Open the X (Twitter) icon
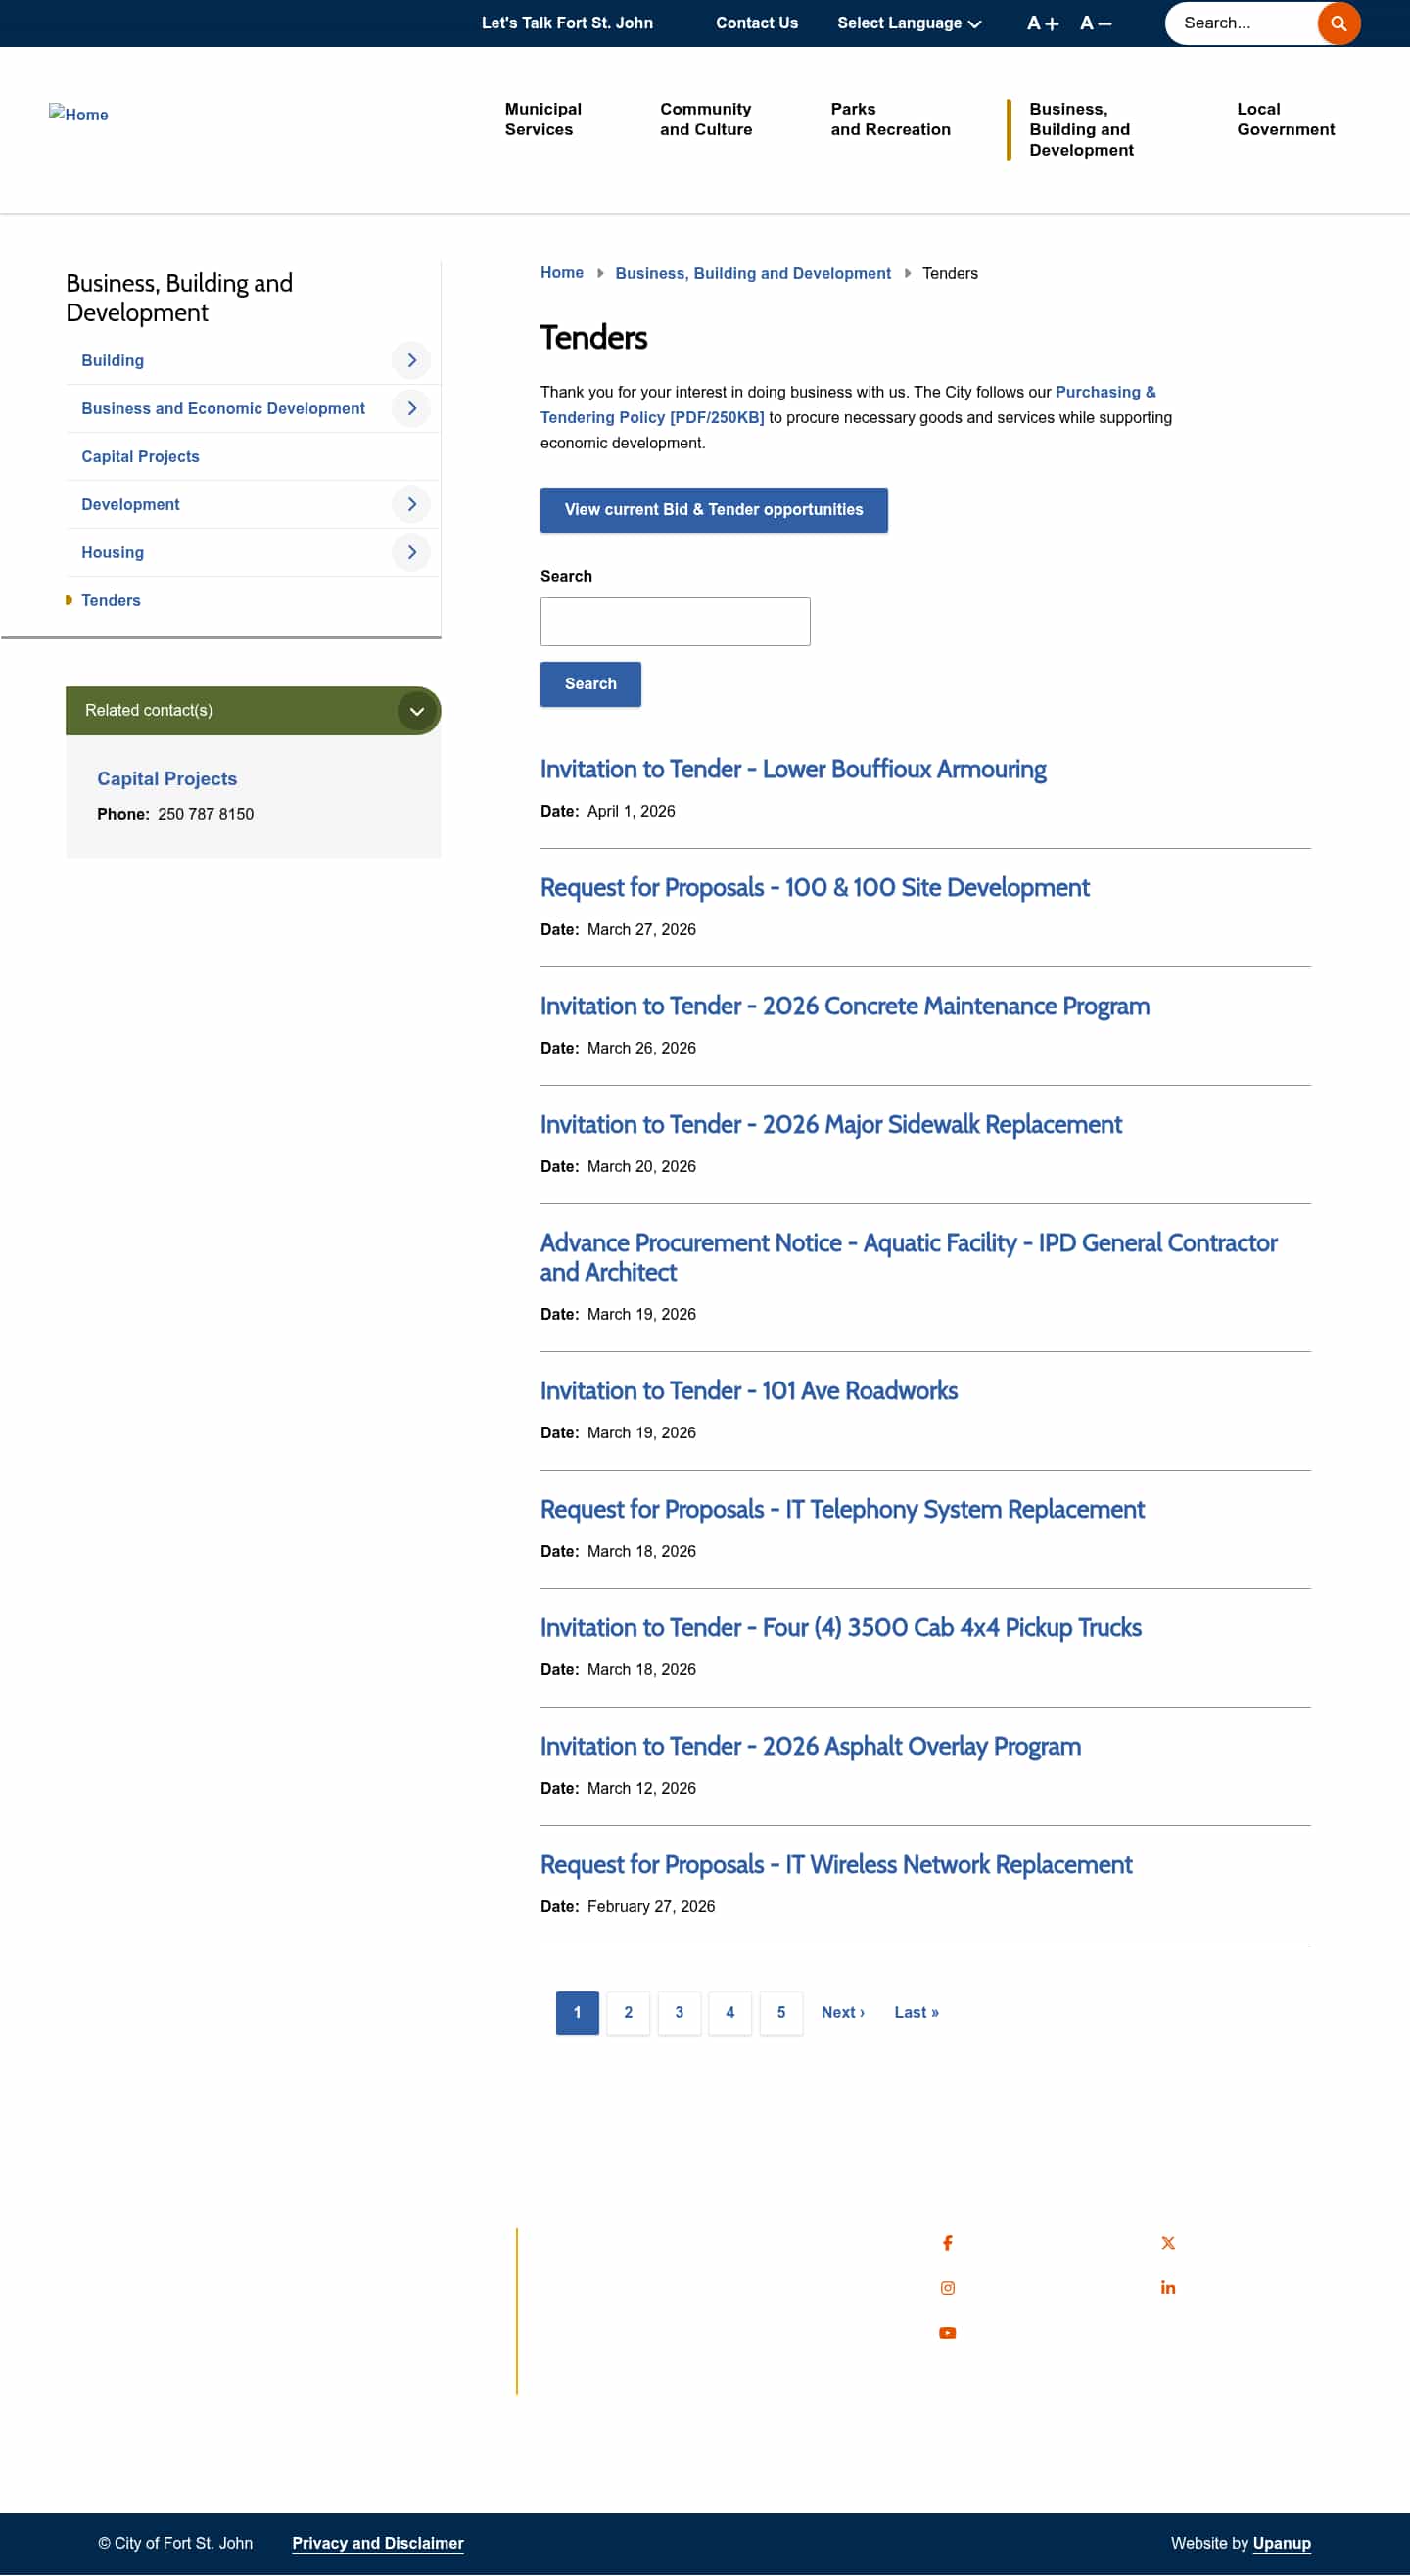Image resolution: width=1410 pixels, height=2576 pixels. tap(1168, 2243)
